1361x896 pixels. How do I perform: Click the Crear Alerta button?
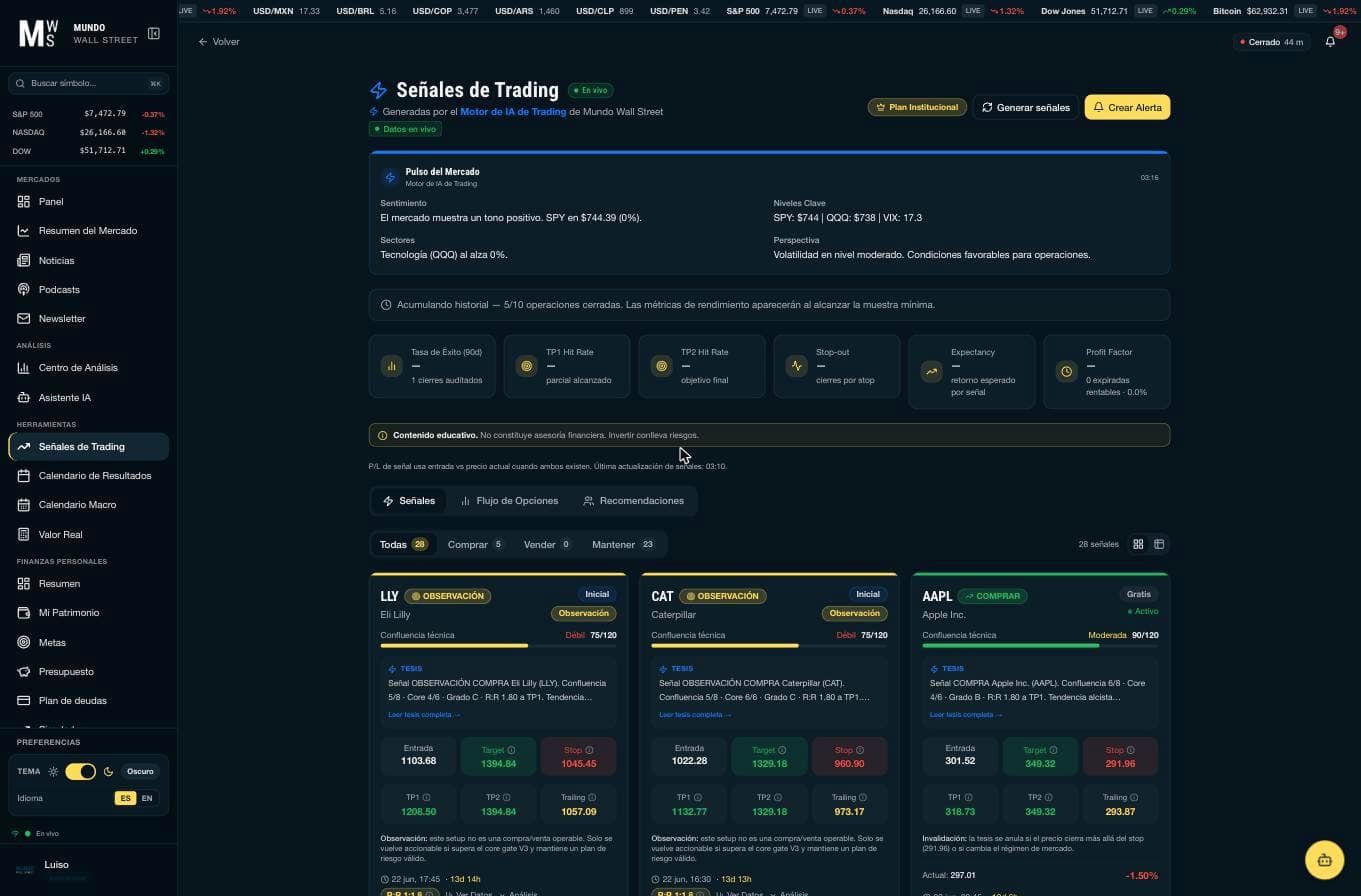coord(1127,107)
